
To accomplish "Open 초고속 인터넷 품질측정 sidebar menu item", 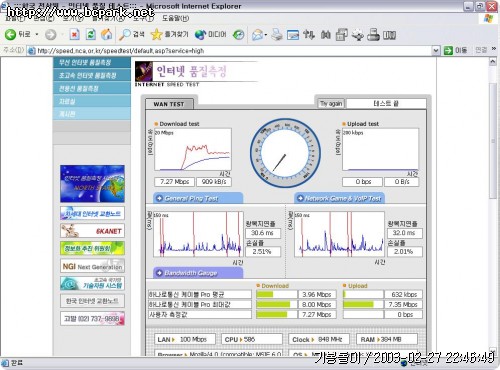I will [x=92, y=75].
